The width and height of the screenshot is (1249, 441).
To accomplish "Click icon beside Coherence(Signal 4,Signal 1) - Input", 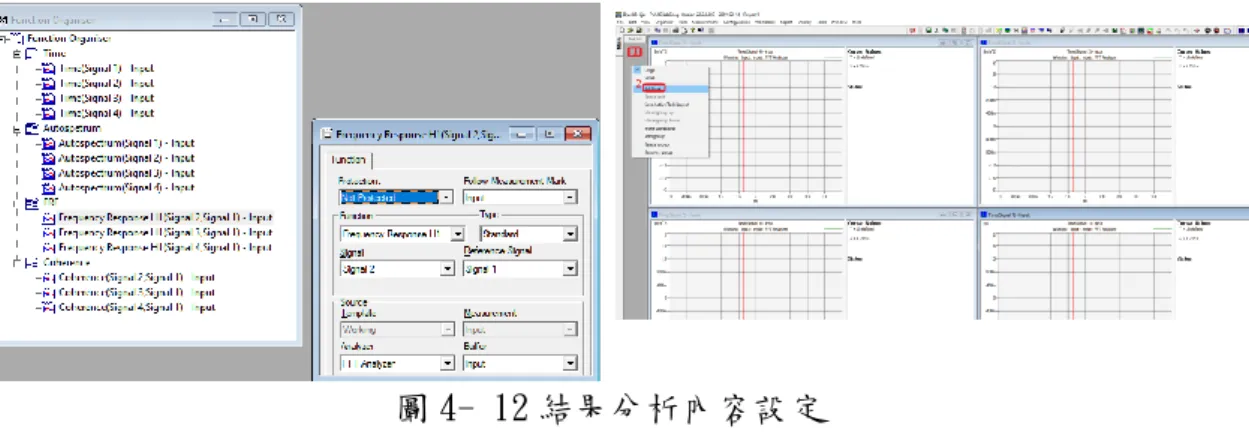I will 48,308.
